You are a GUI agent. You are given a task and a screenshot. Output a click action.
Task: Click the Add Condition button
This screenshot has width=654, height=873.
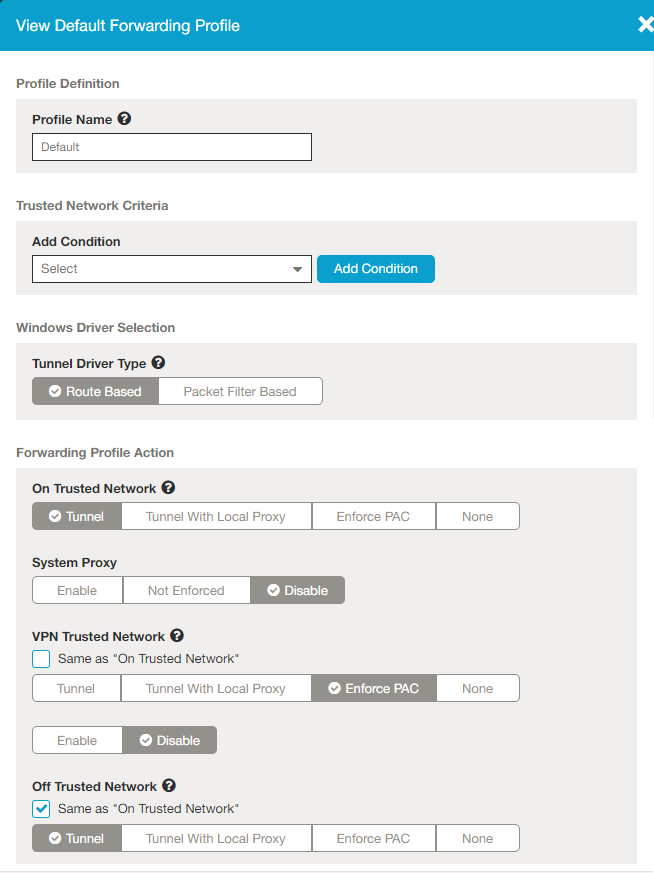(x=375, y=269)
